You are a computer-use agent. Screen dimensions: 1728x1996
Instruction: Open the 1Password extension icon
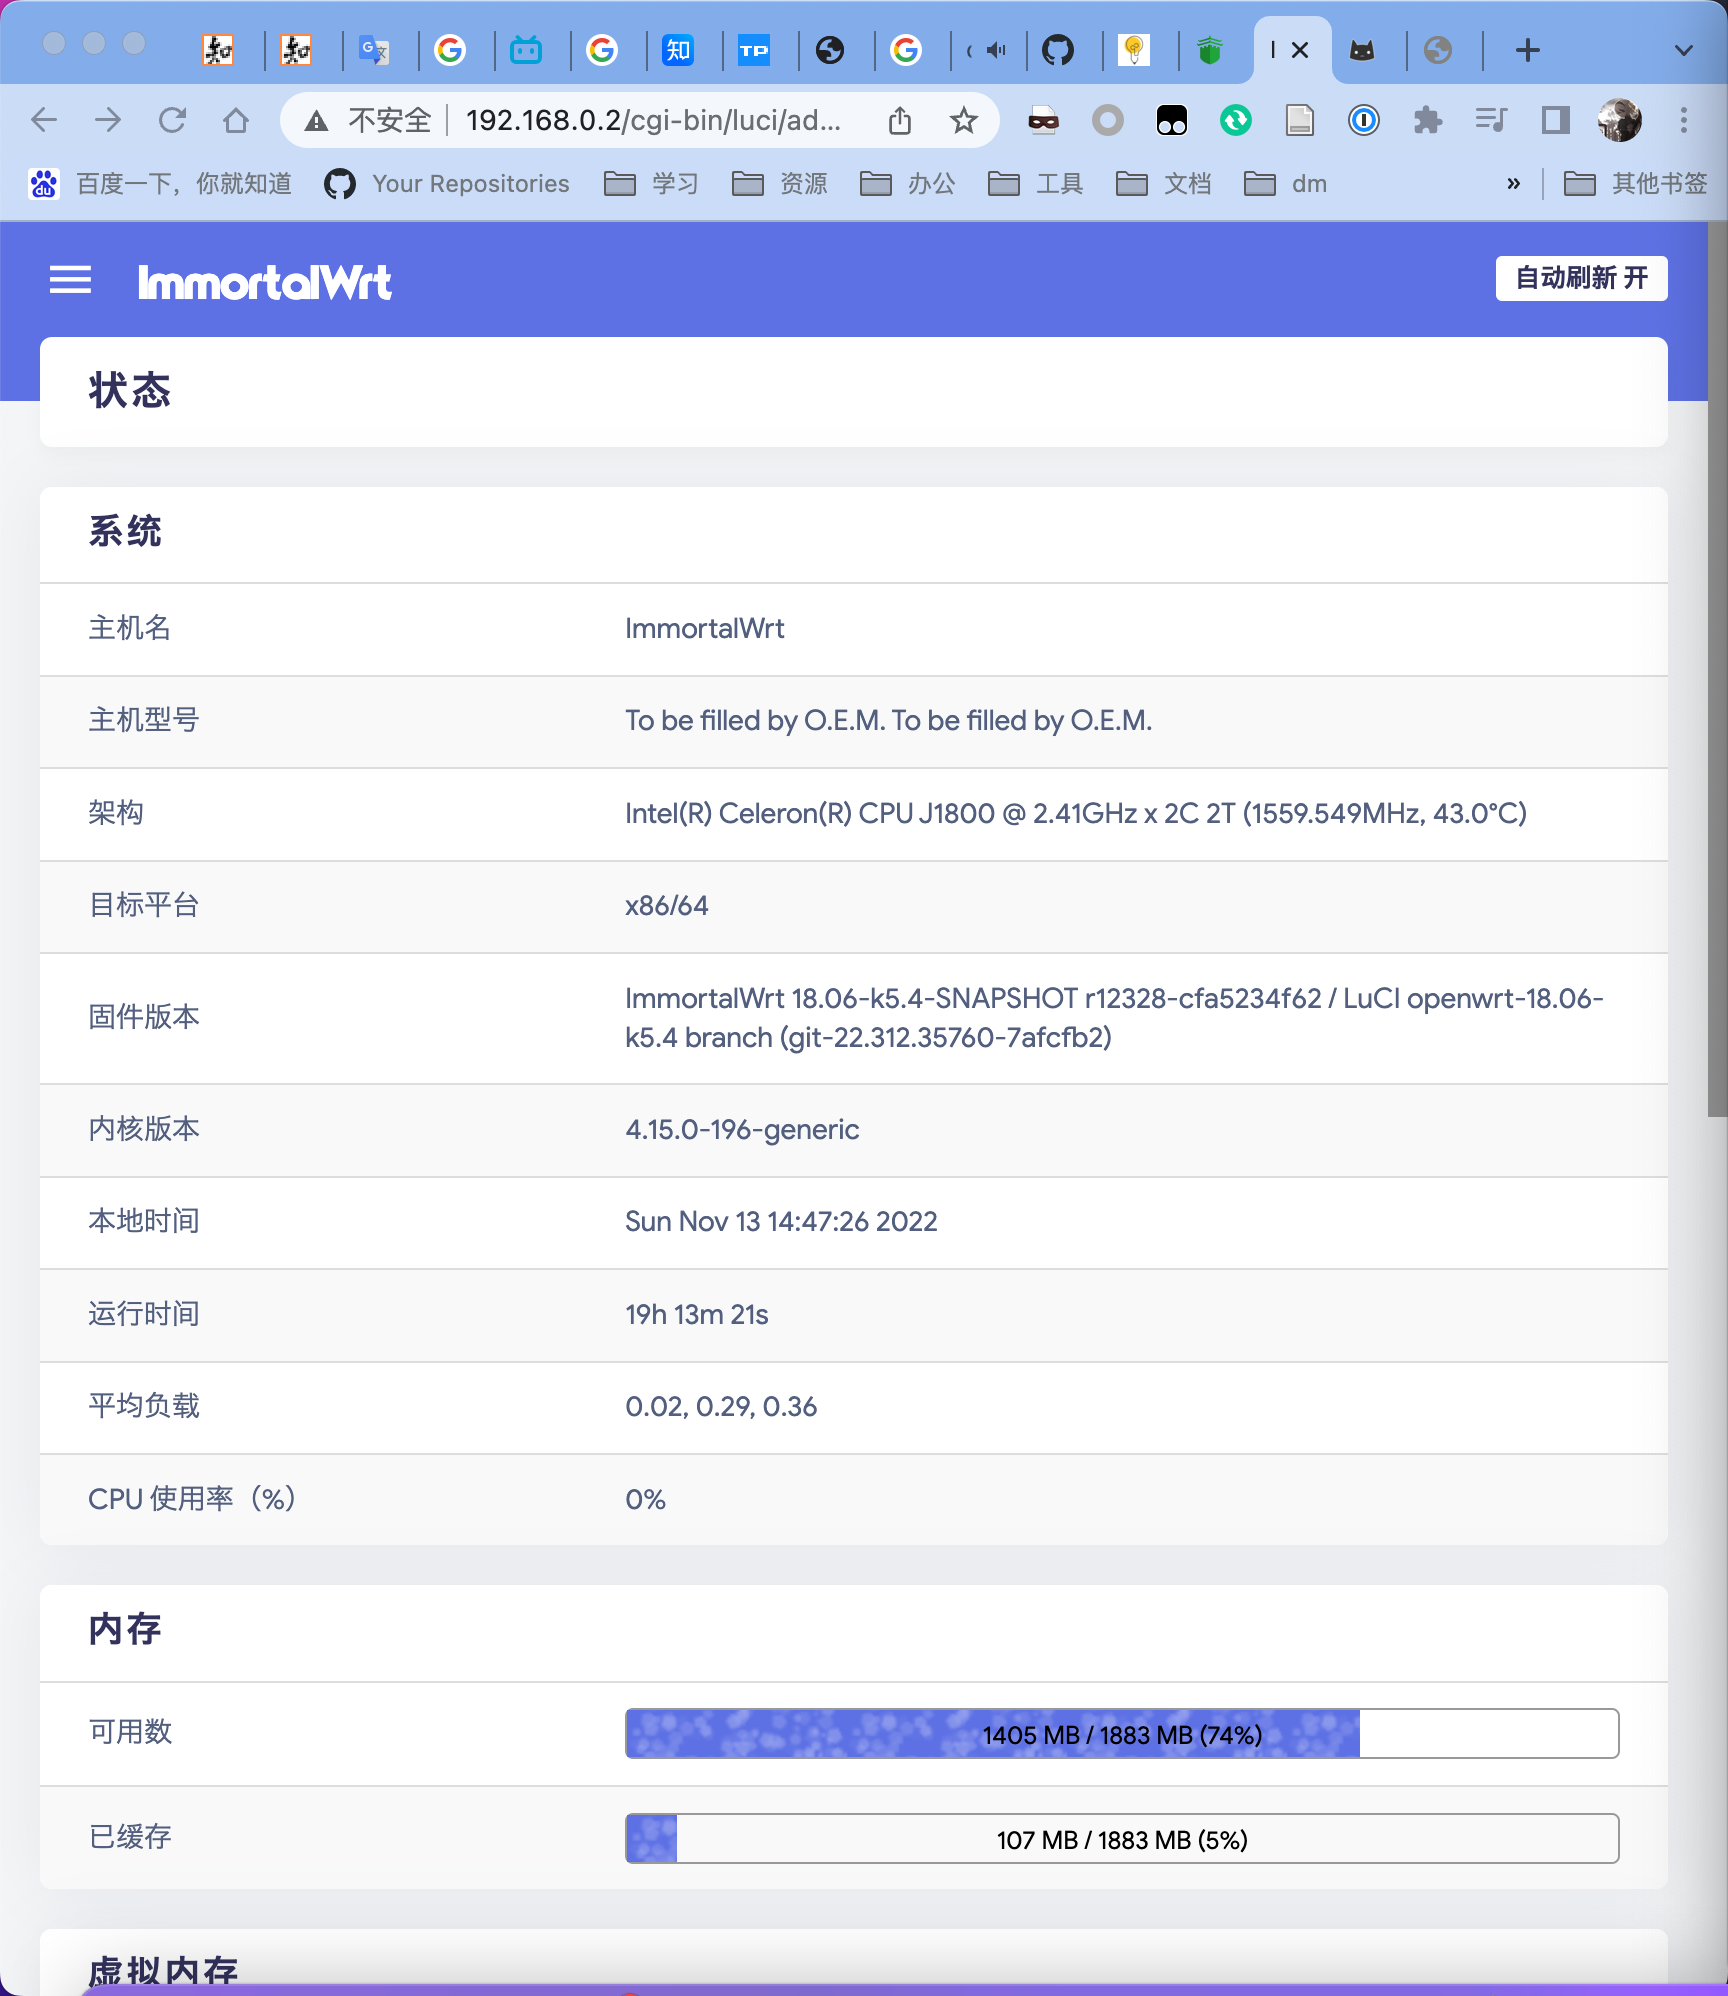(x=1364, y=119)
